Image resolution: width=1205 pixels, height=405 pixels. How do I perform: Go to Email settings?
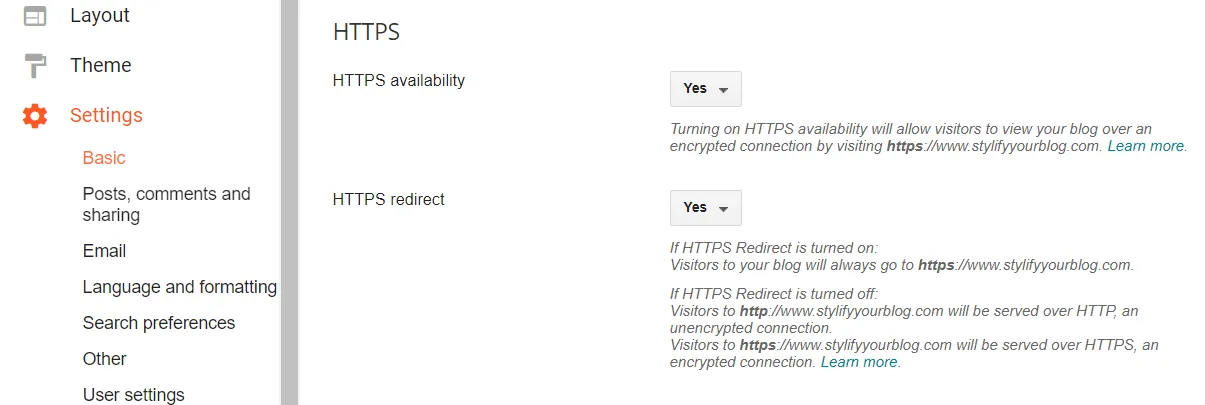coord(104,251)
